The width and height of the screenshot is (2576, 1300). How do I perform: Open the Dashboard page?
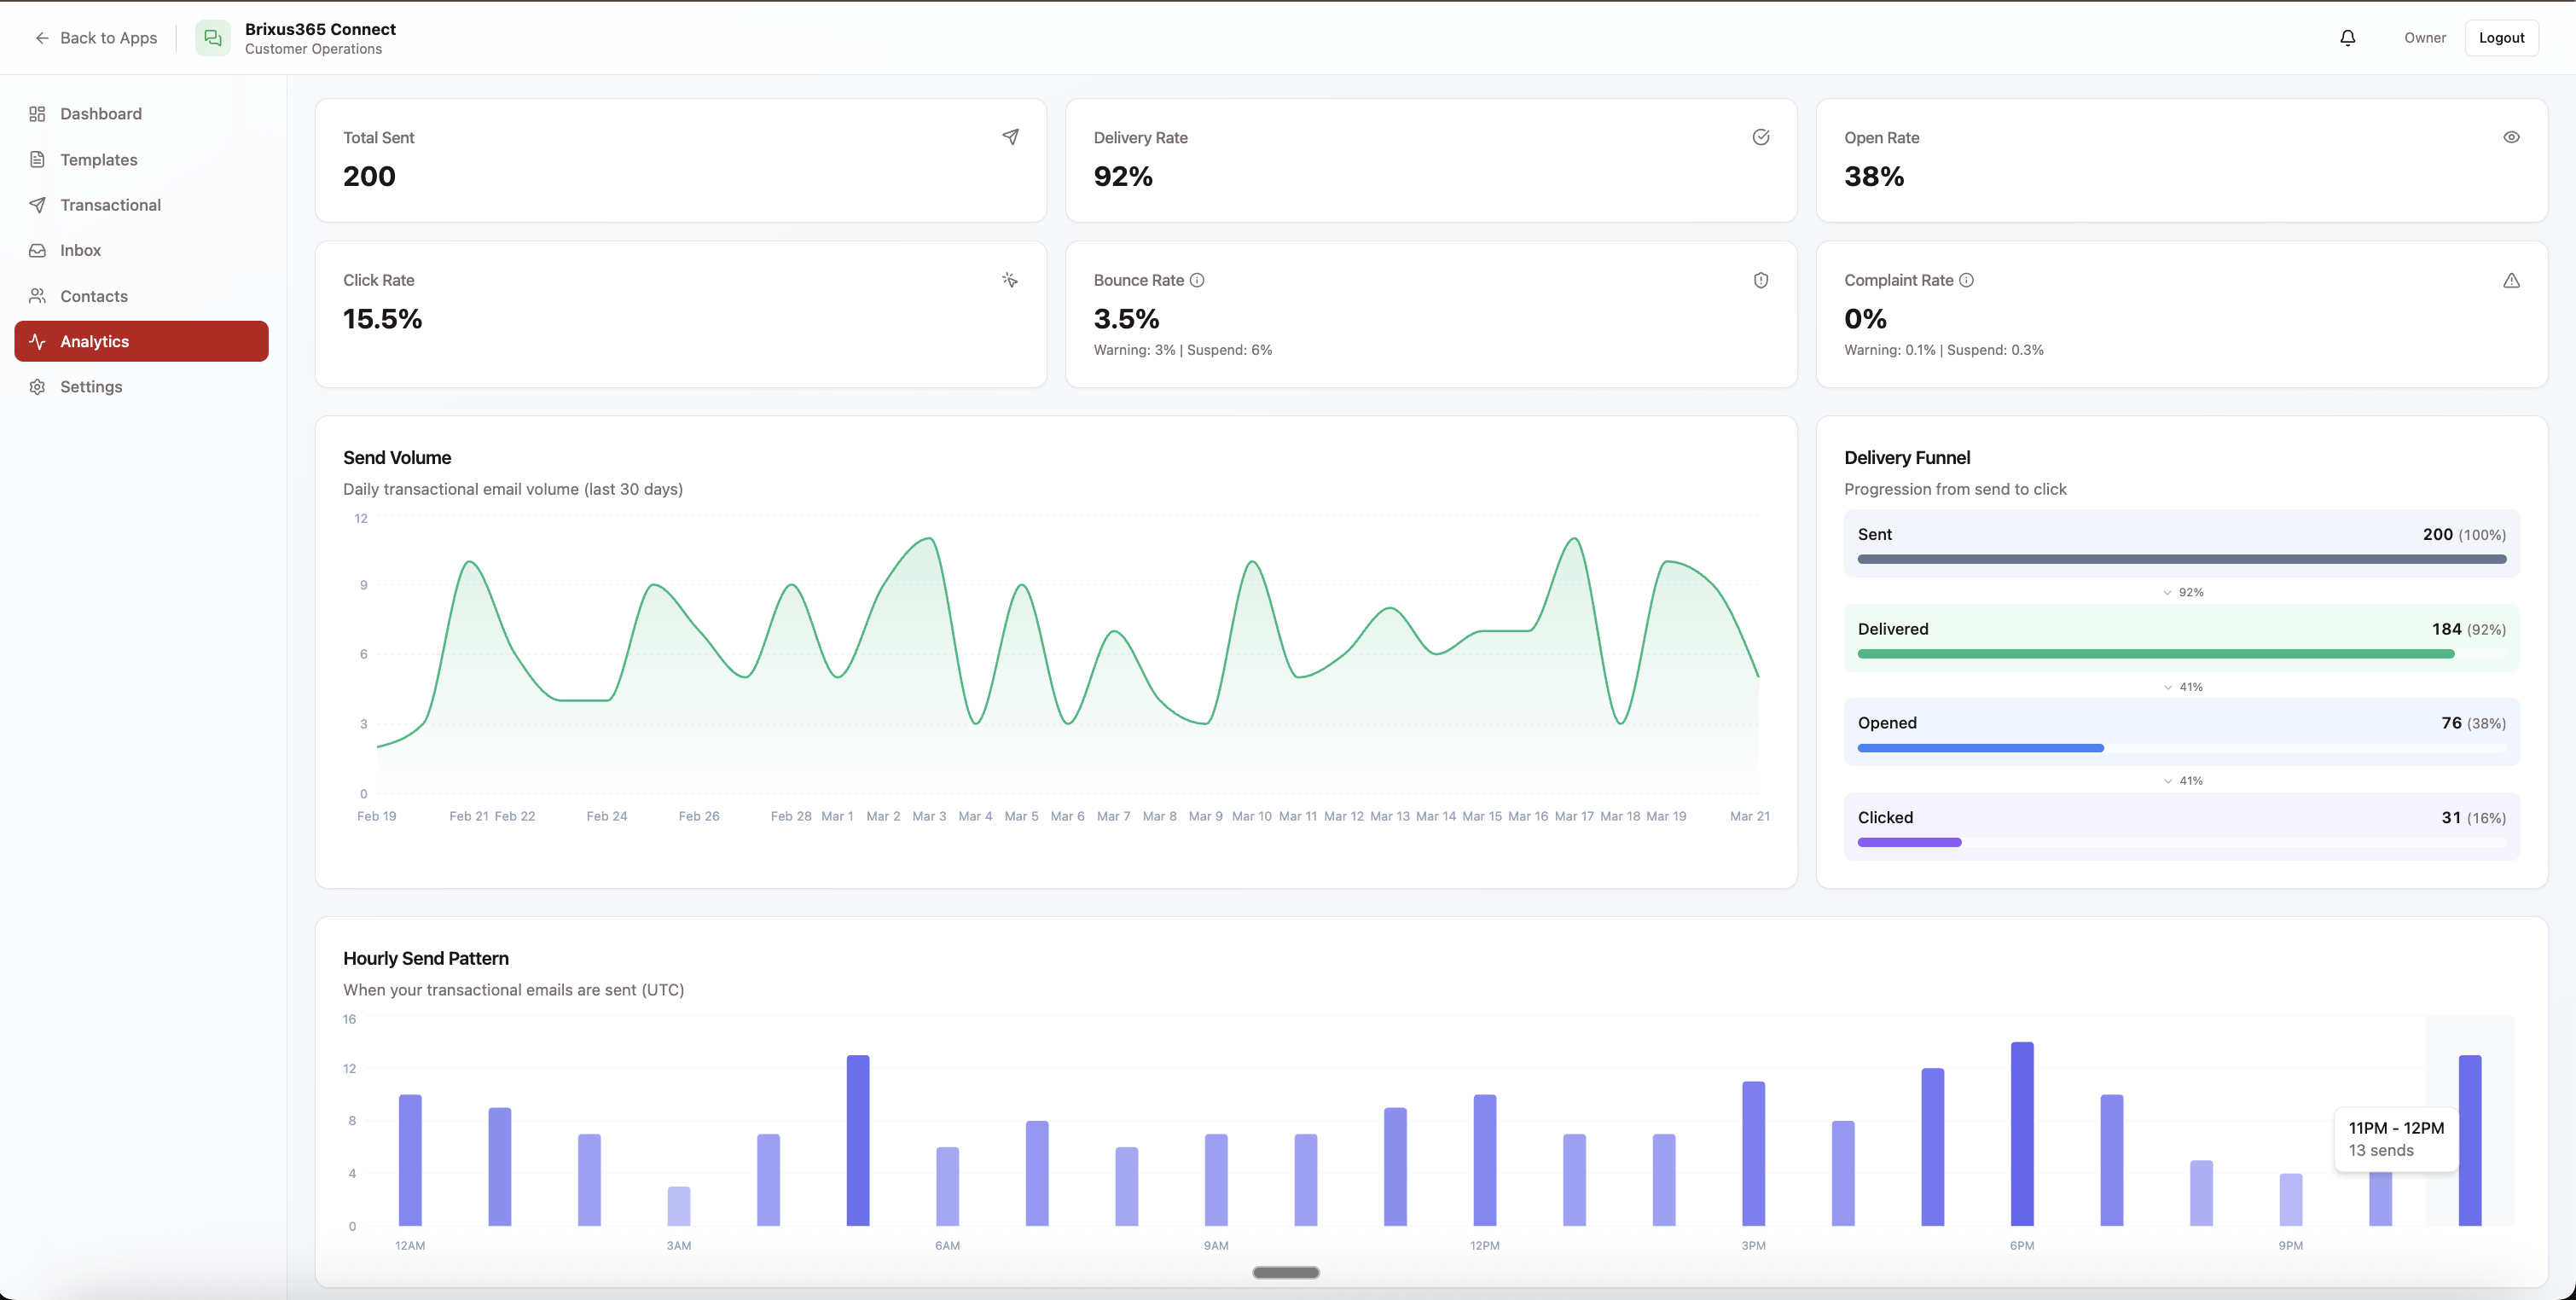pos(141,114)
